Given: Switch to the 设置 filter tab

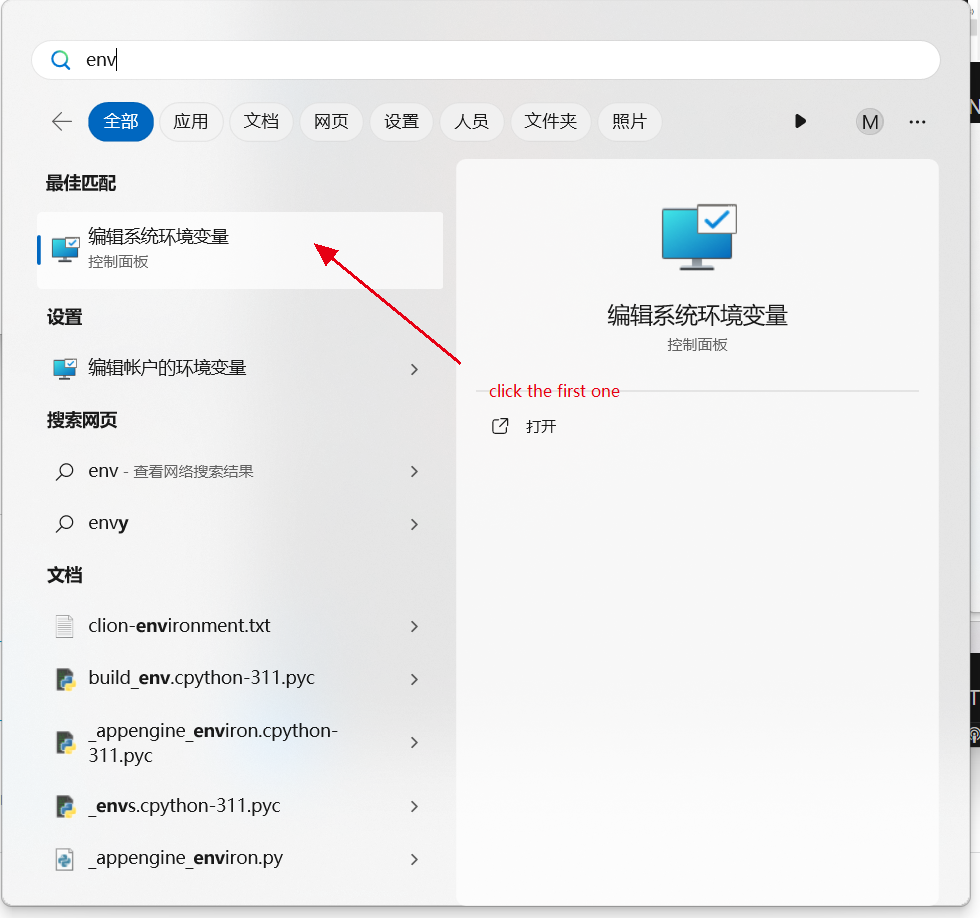Looking at the screenshot, I should (x=402, y=121).
